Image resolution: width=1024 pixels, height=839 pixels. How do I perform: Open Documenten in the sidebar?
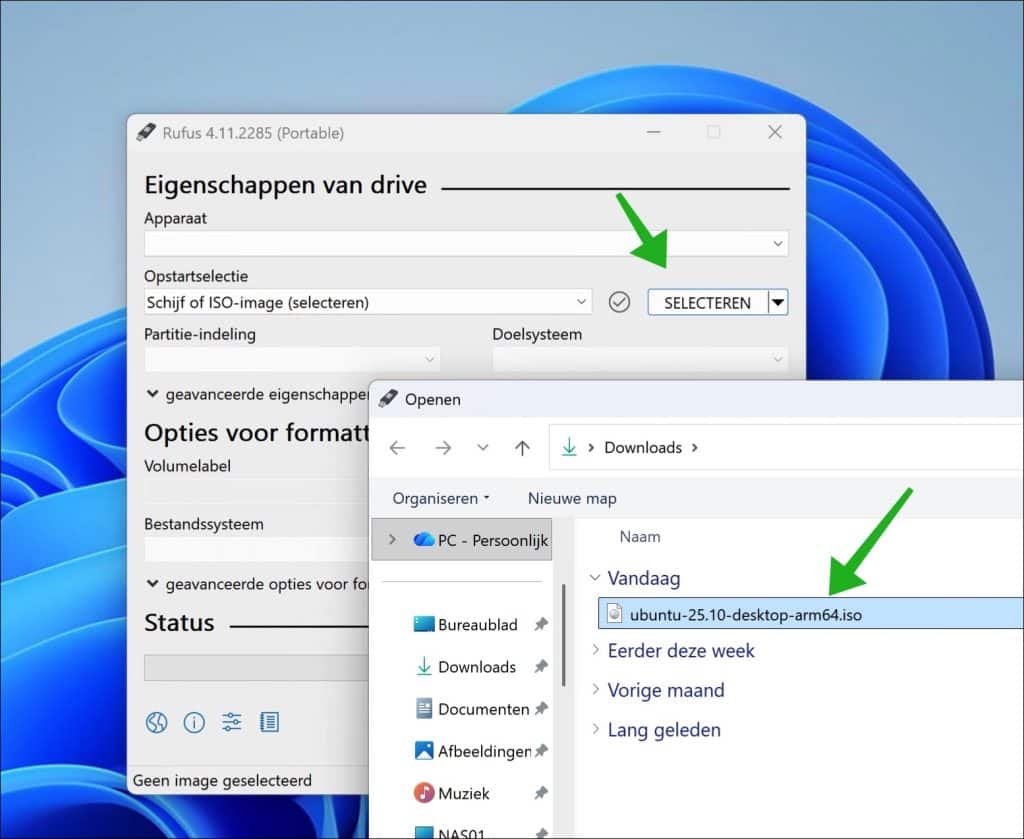(483, 709)
